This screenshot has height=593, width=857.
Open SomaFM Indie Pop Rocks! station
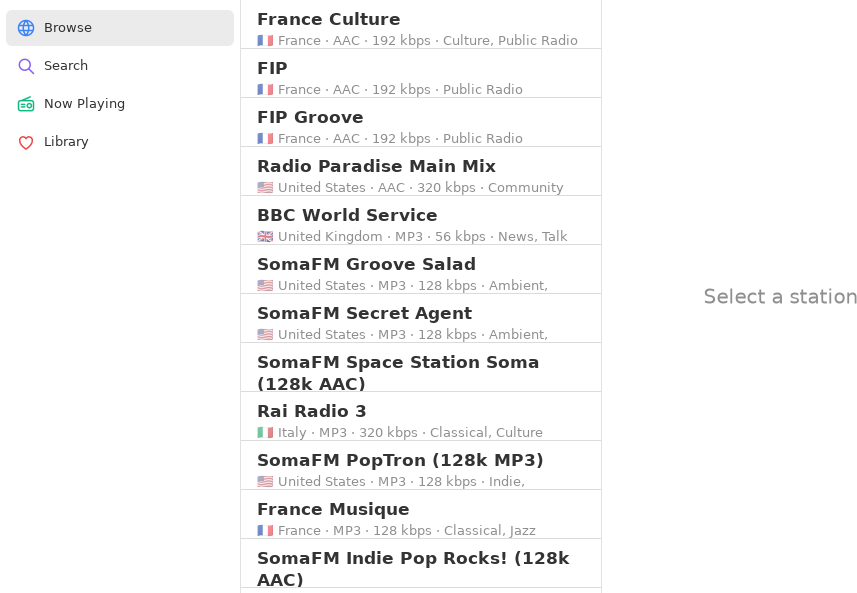pos(421,563)
